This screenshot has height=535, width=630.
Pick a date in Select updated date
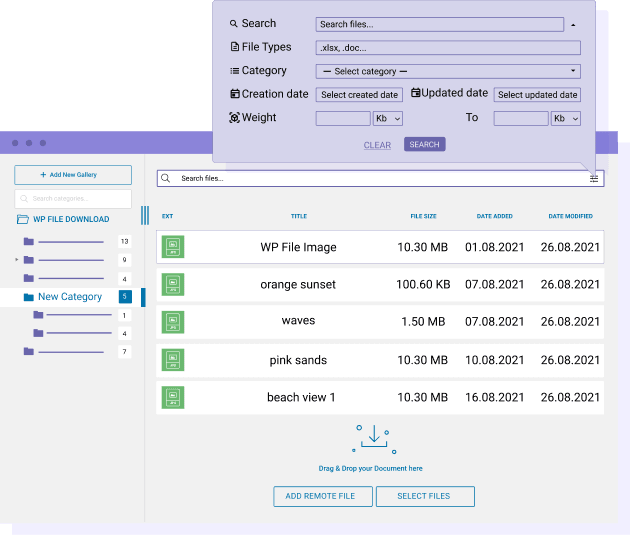pyautogui.click(x=537, y=95)
